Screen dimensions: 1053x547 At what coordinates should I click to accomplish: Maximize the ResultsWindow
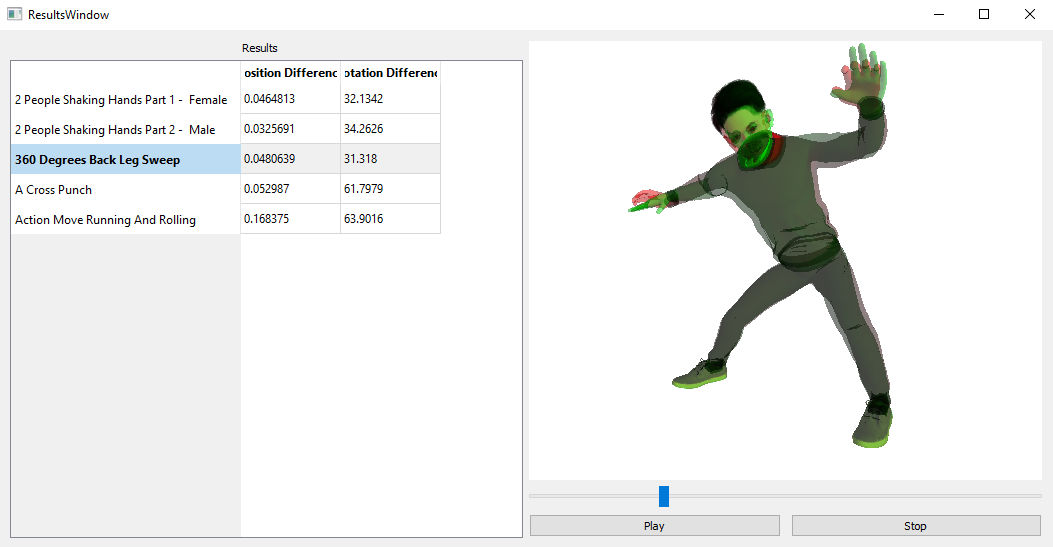coord(984,15)
